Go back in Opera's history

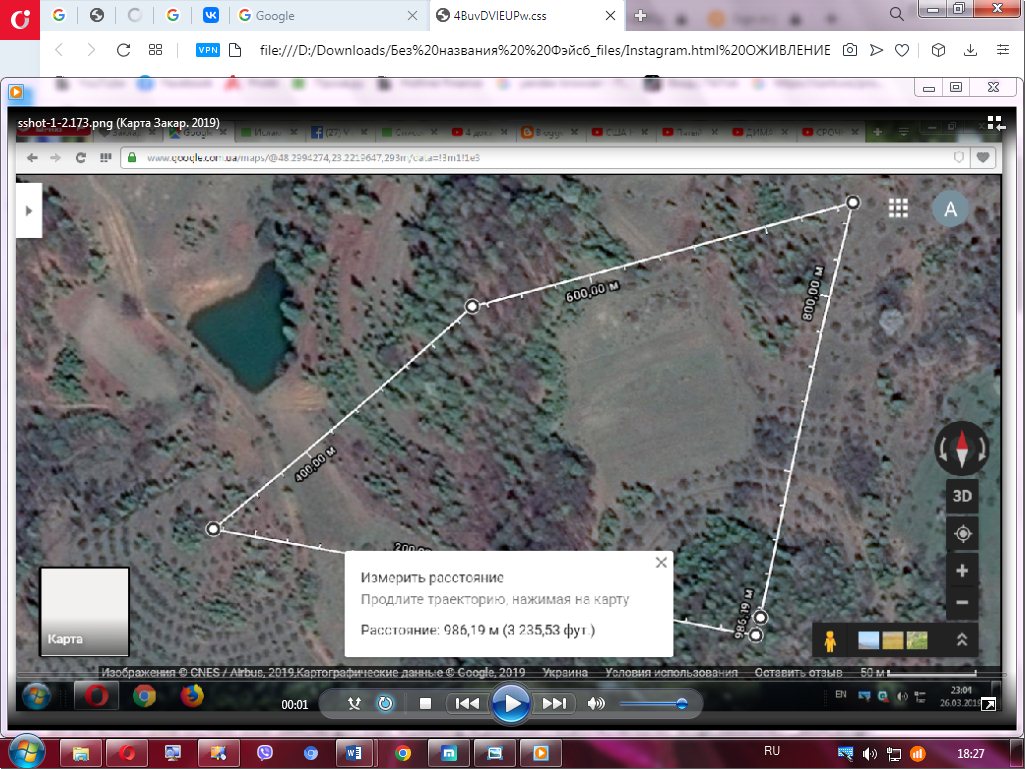[x=59, y=50]
